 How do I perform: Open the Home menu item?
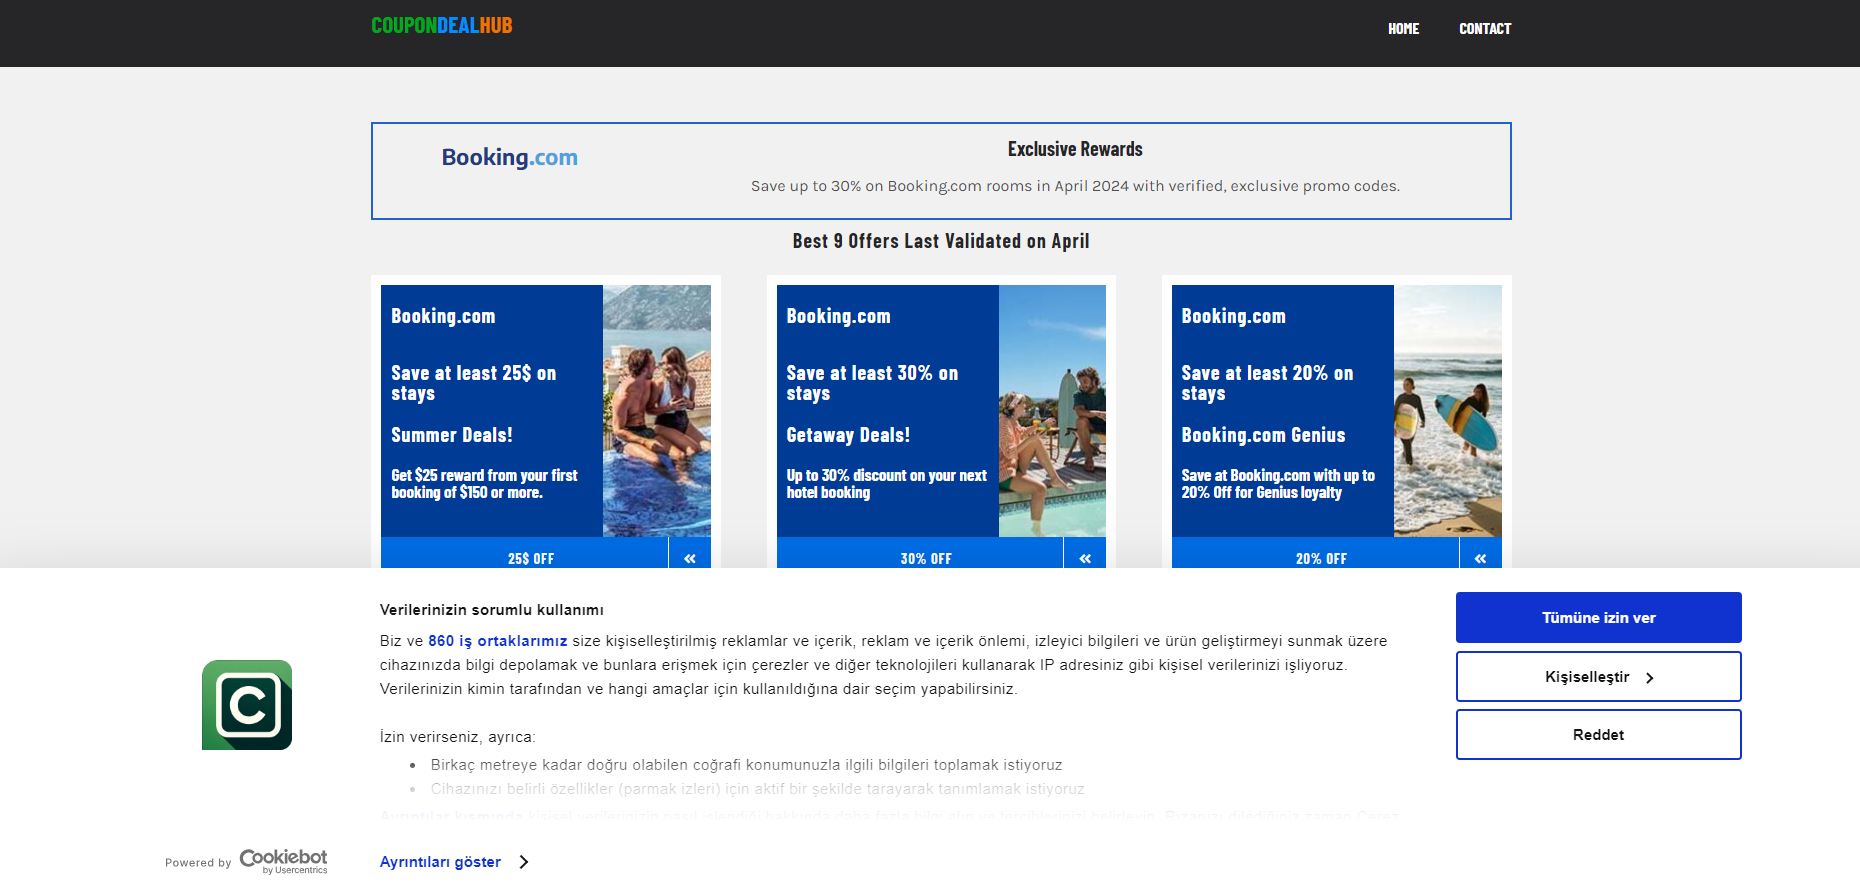[1403, 29]
